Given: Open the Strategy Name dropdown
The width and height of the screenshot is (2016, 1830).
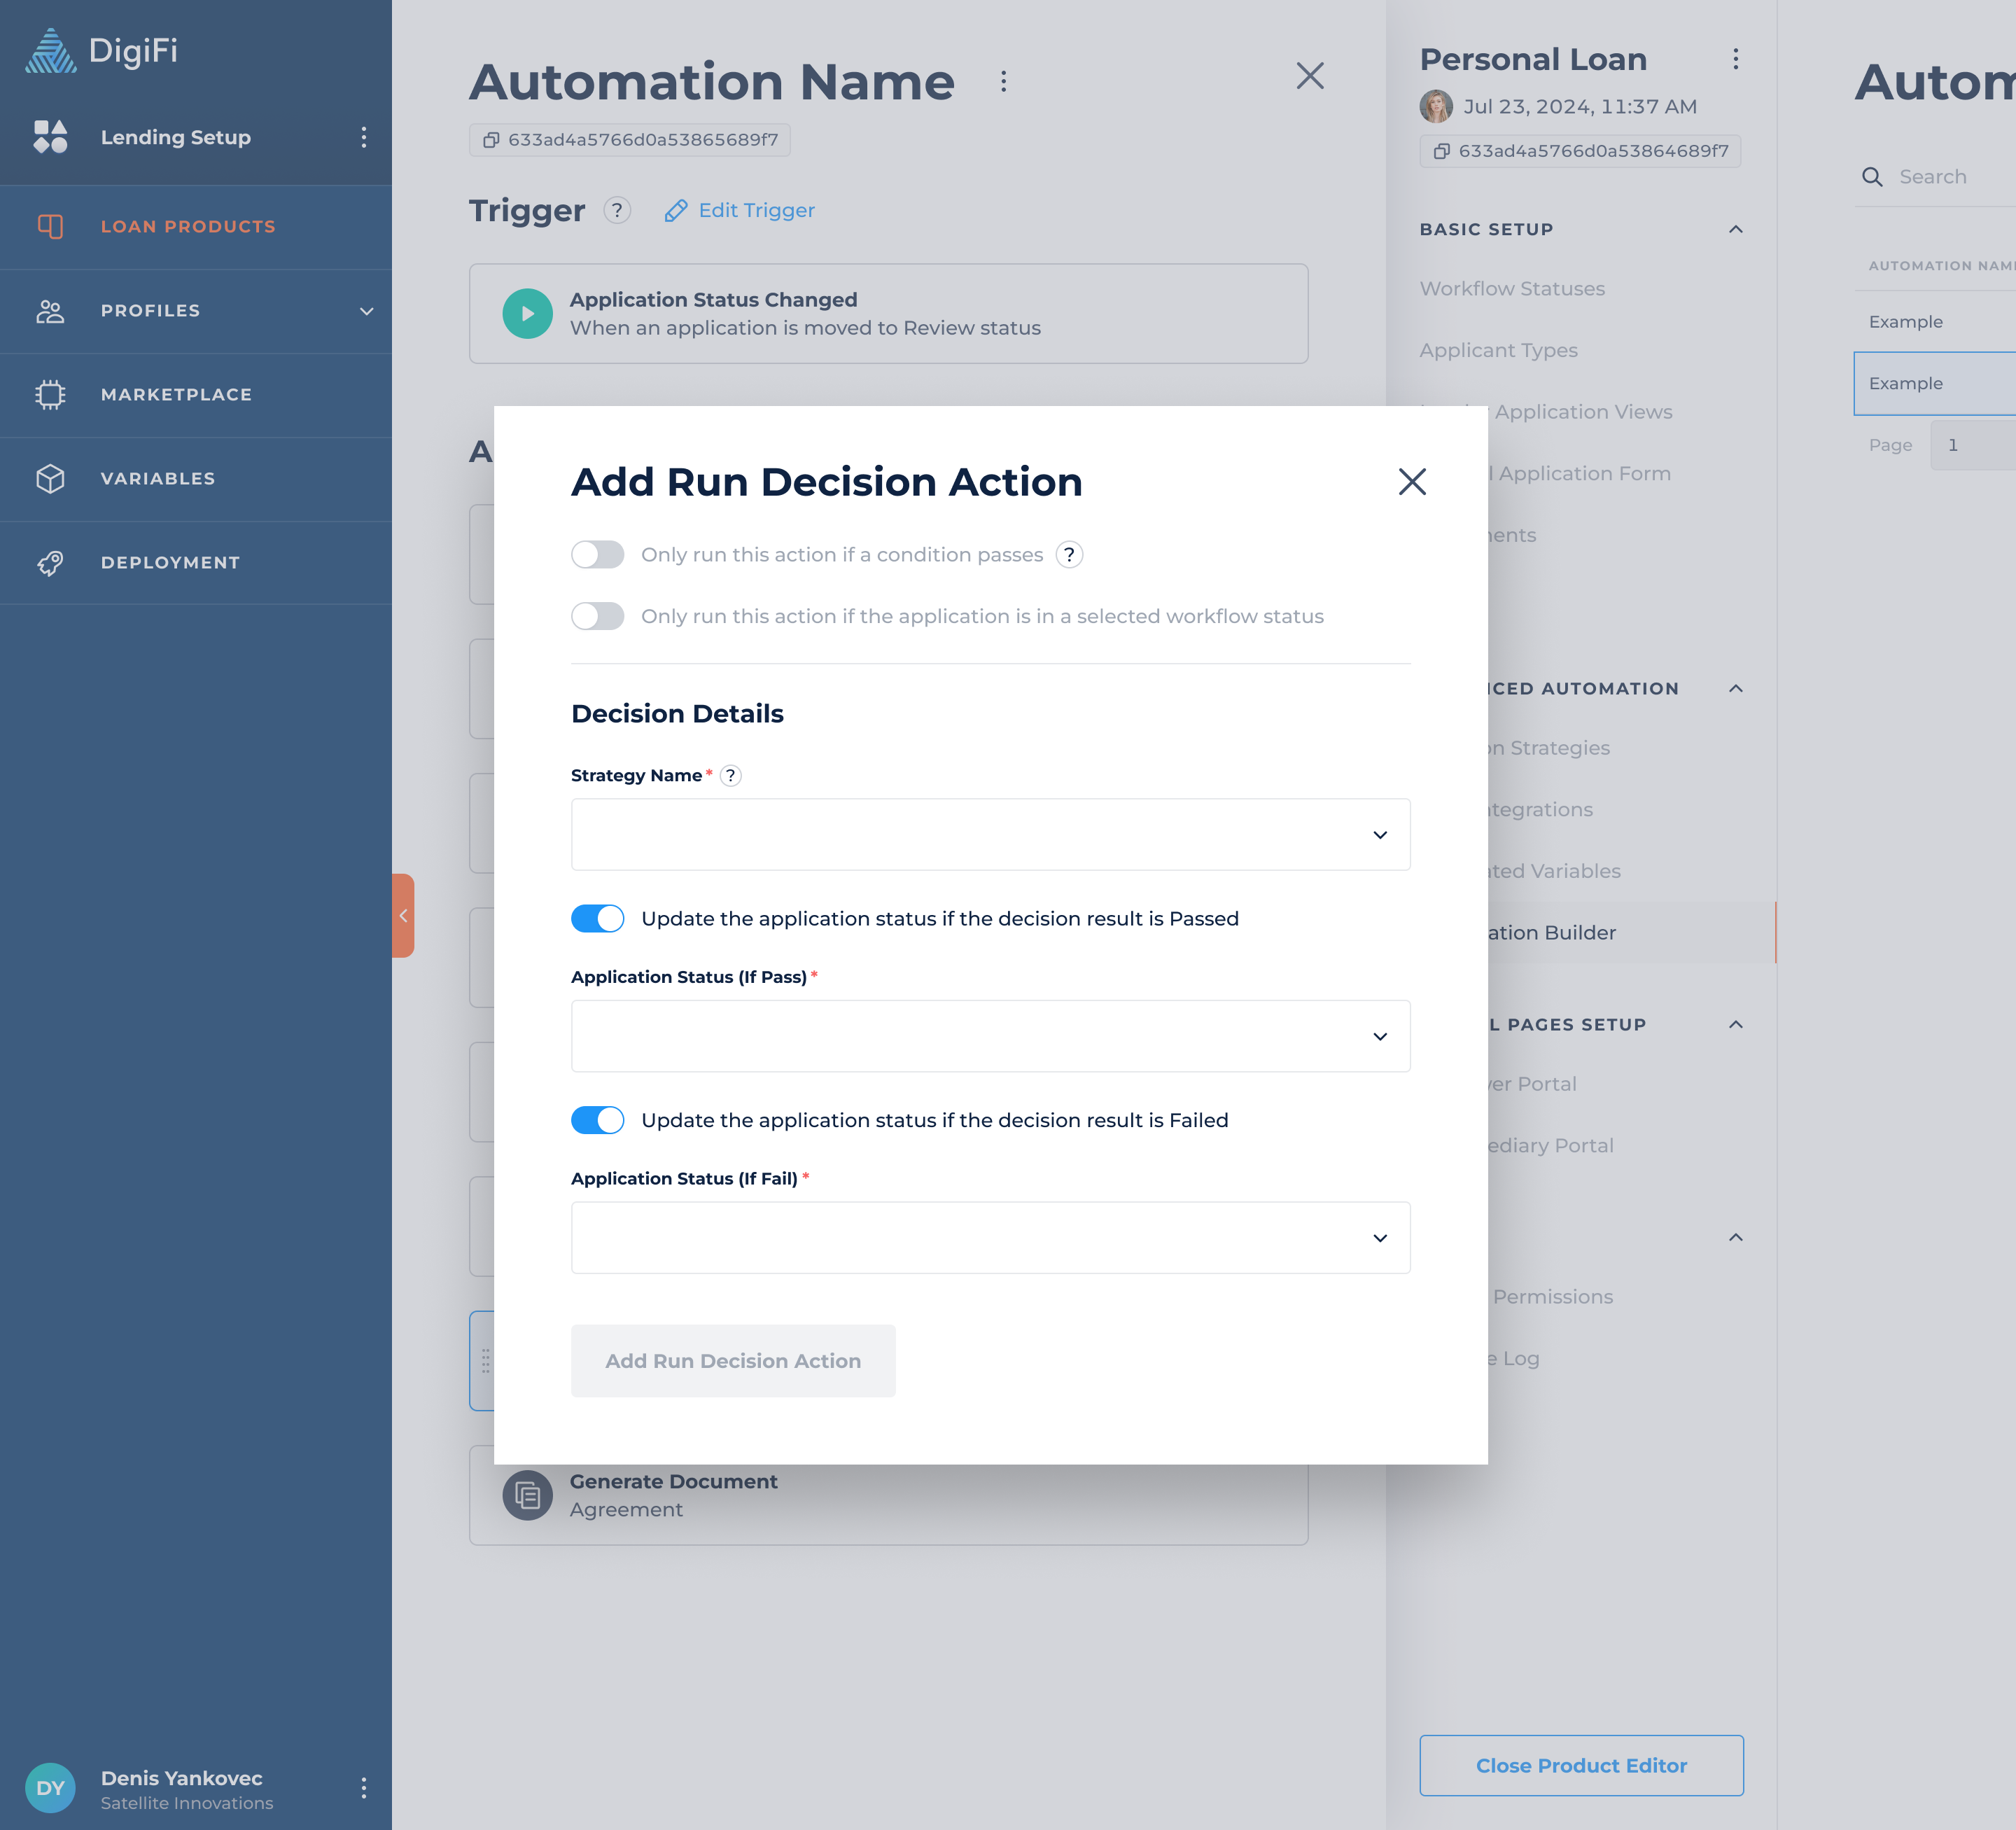Looking at the screenshot, I should coord(990,834).
